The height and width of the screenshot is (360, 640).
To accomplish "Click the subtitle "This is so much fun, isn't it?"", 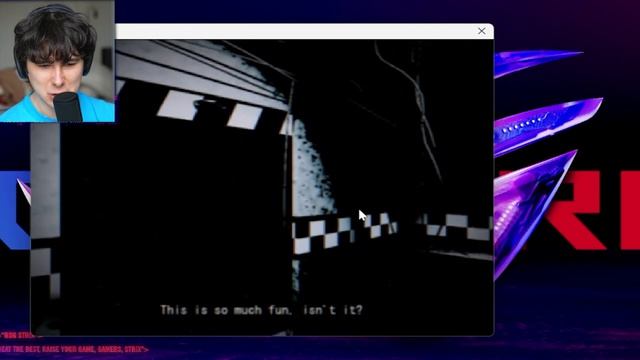I will click(262, 310).
